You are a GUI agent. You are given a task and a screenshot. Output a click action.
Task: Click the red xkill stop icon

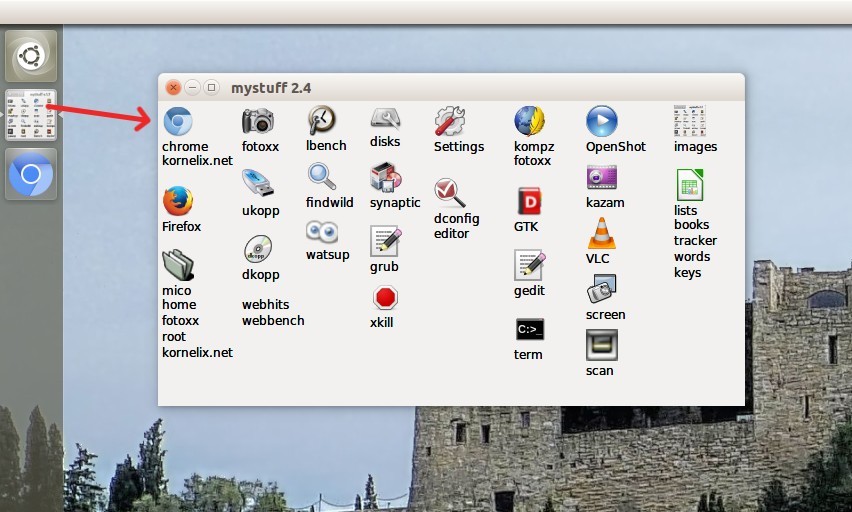385,298
